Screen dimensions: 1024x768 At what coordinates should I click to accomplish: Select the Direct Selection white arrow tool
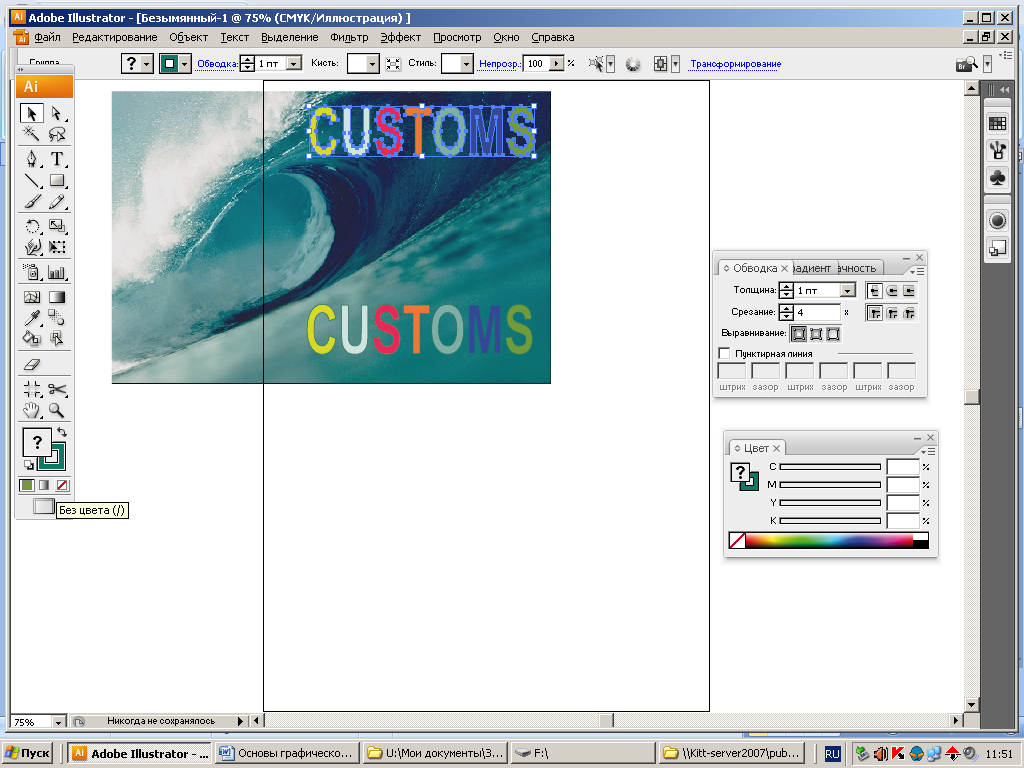(57, 113)
